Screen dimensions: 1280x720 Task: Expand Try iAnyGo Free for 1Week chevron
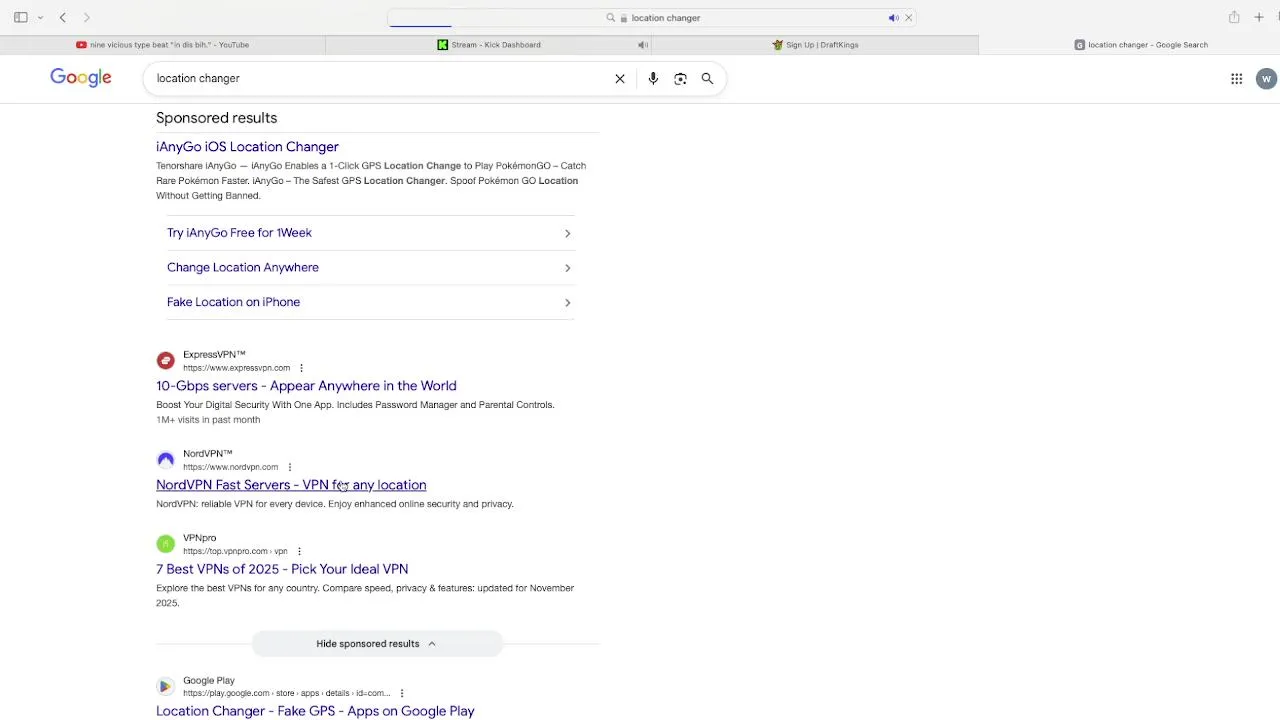click(567, 233)
